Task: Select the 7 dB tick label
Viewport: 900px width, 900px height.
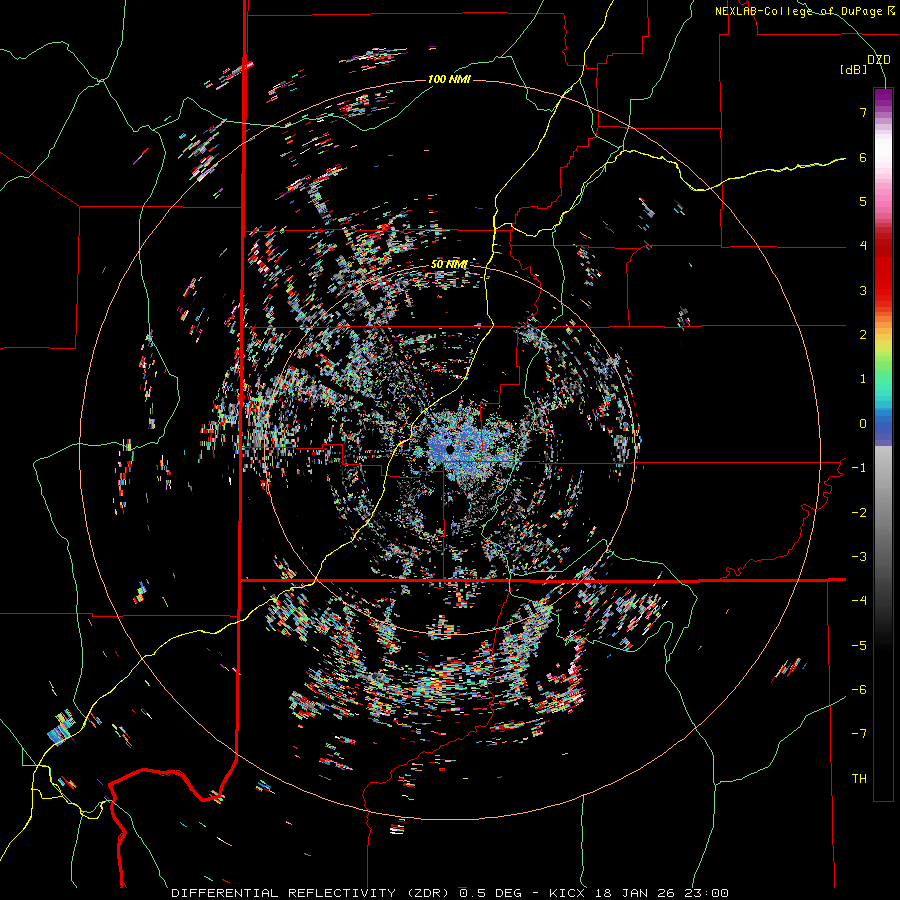Action: pos(863,112)
